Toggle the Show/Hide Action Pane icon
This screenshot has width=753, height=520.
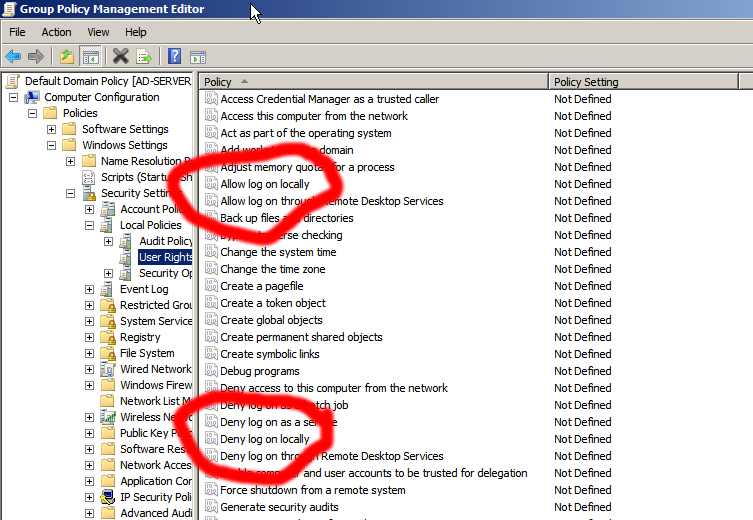[x=198, y=57]
